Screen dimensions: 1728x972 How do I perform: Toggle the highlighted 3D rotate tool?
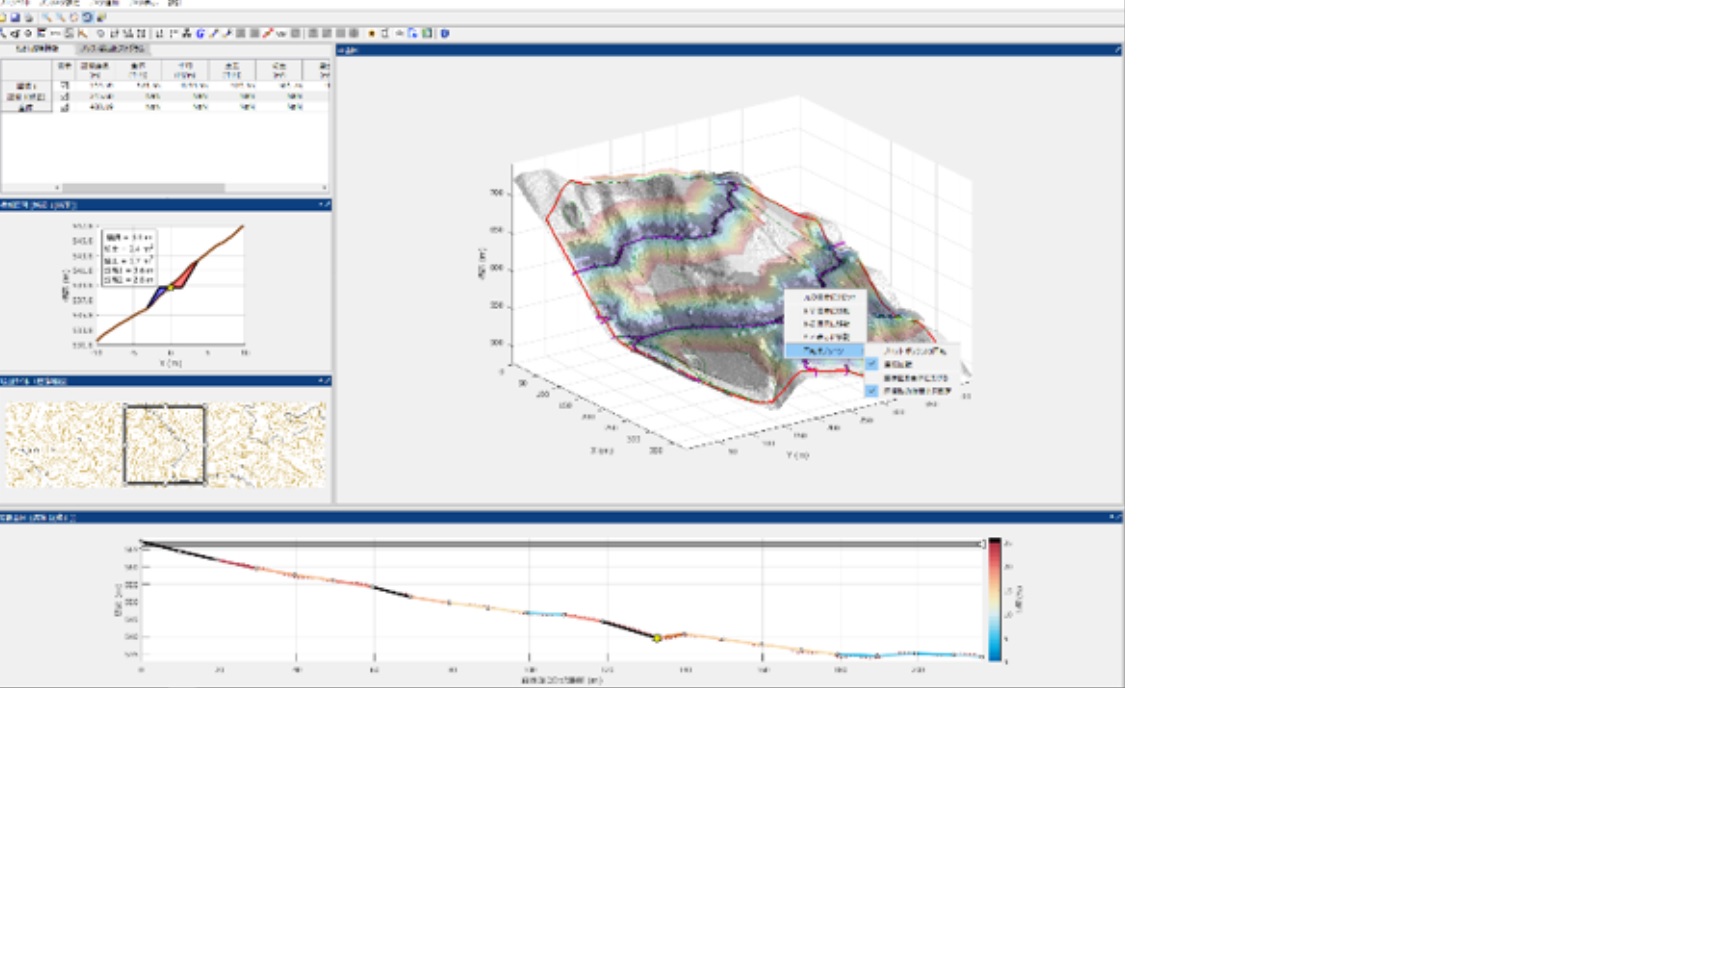click(x=87, y=17)
